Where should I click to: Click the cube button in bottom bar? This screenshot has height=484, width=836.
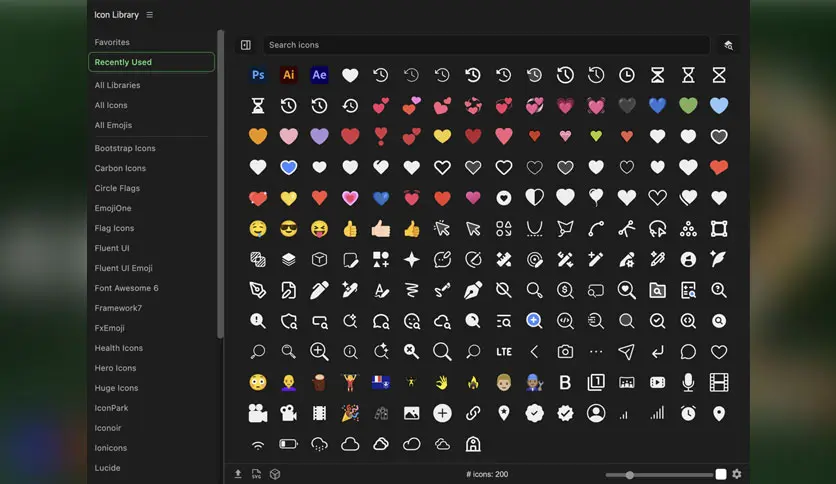click(x=275, y=474)
